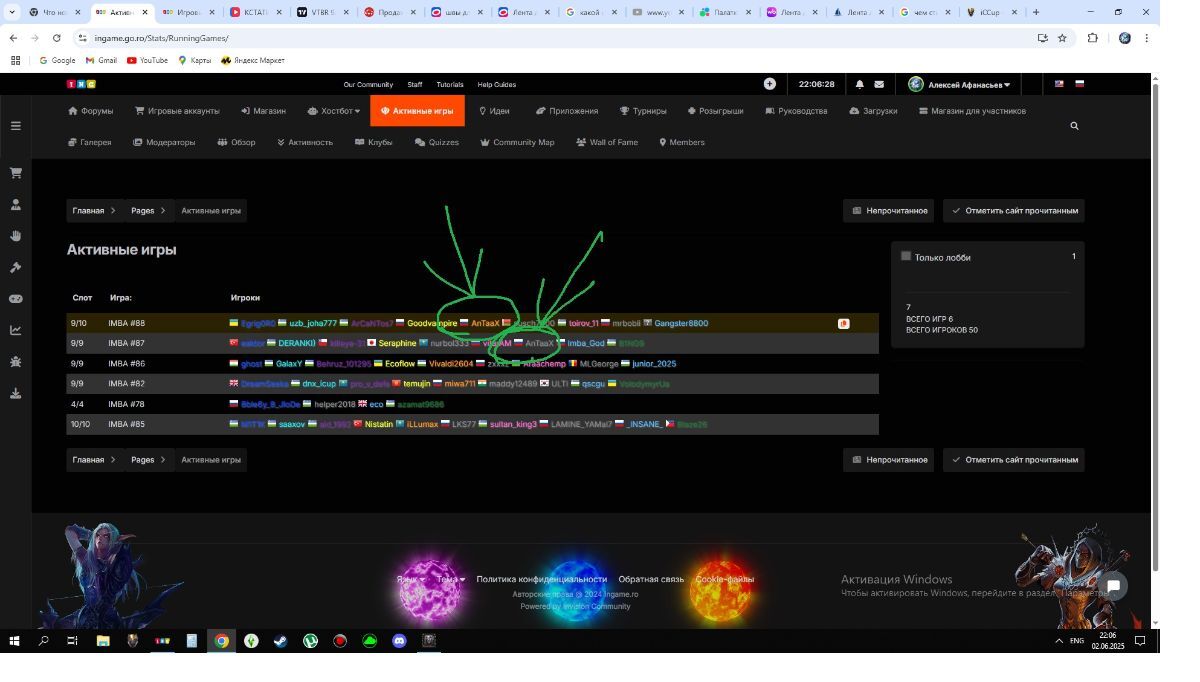The width and height of the screenshot is (1200, 682).
Task: Open the messages envelope icon
Action: click(x=879, y=85)
